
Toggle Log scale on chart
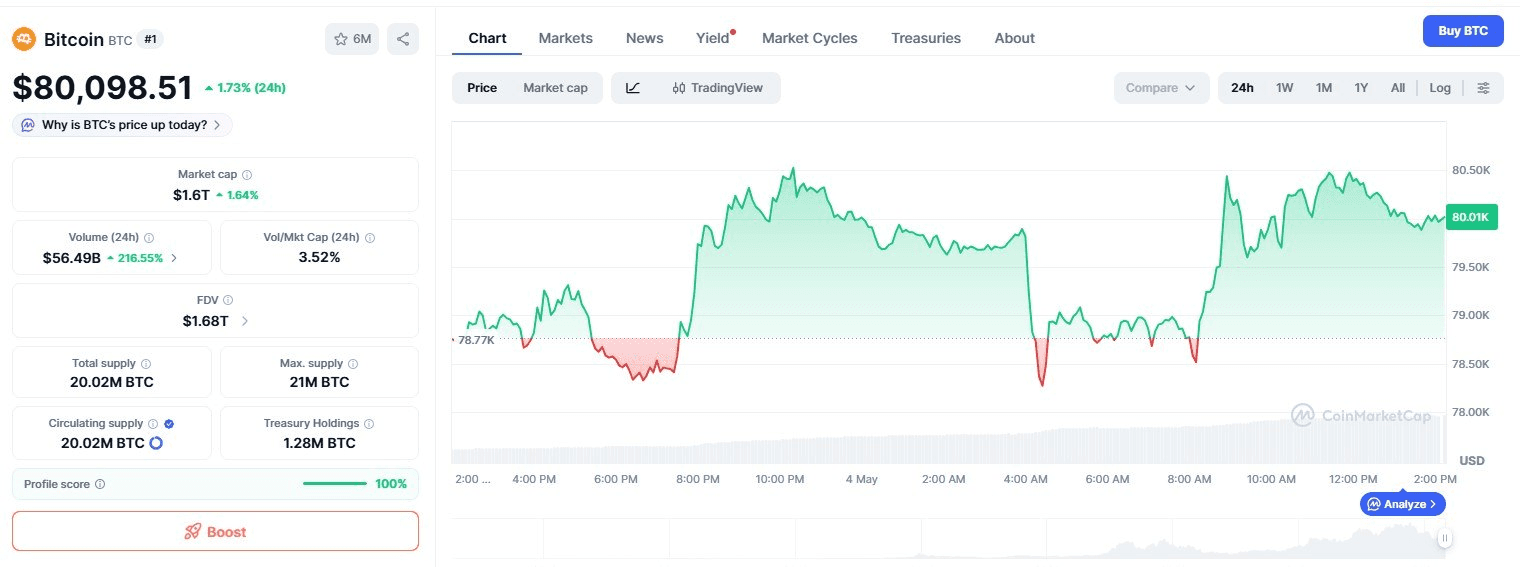[1440, 88]
